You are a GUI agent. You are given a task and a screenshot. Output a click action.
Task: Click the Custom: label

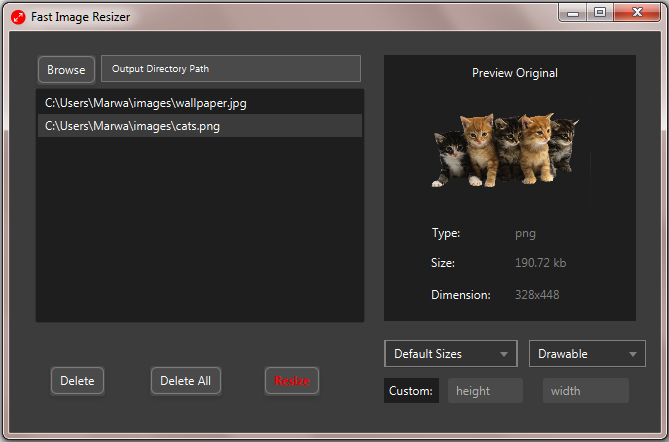[x=411, y=391]
